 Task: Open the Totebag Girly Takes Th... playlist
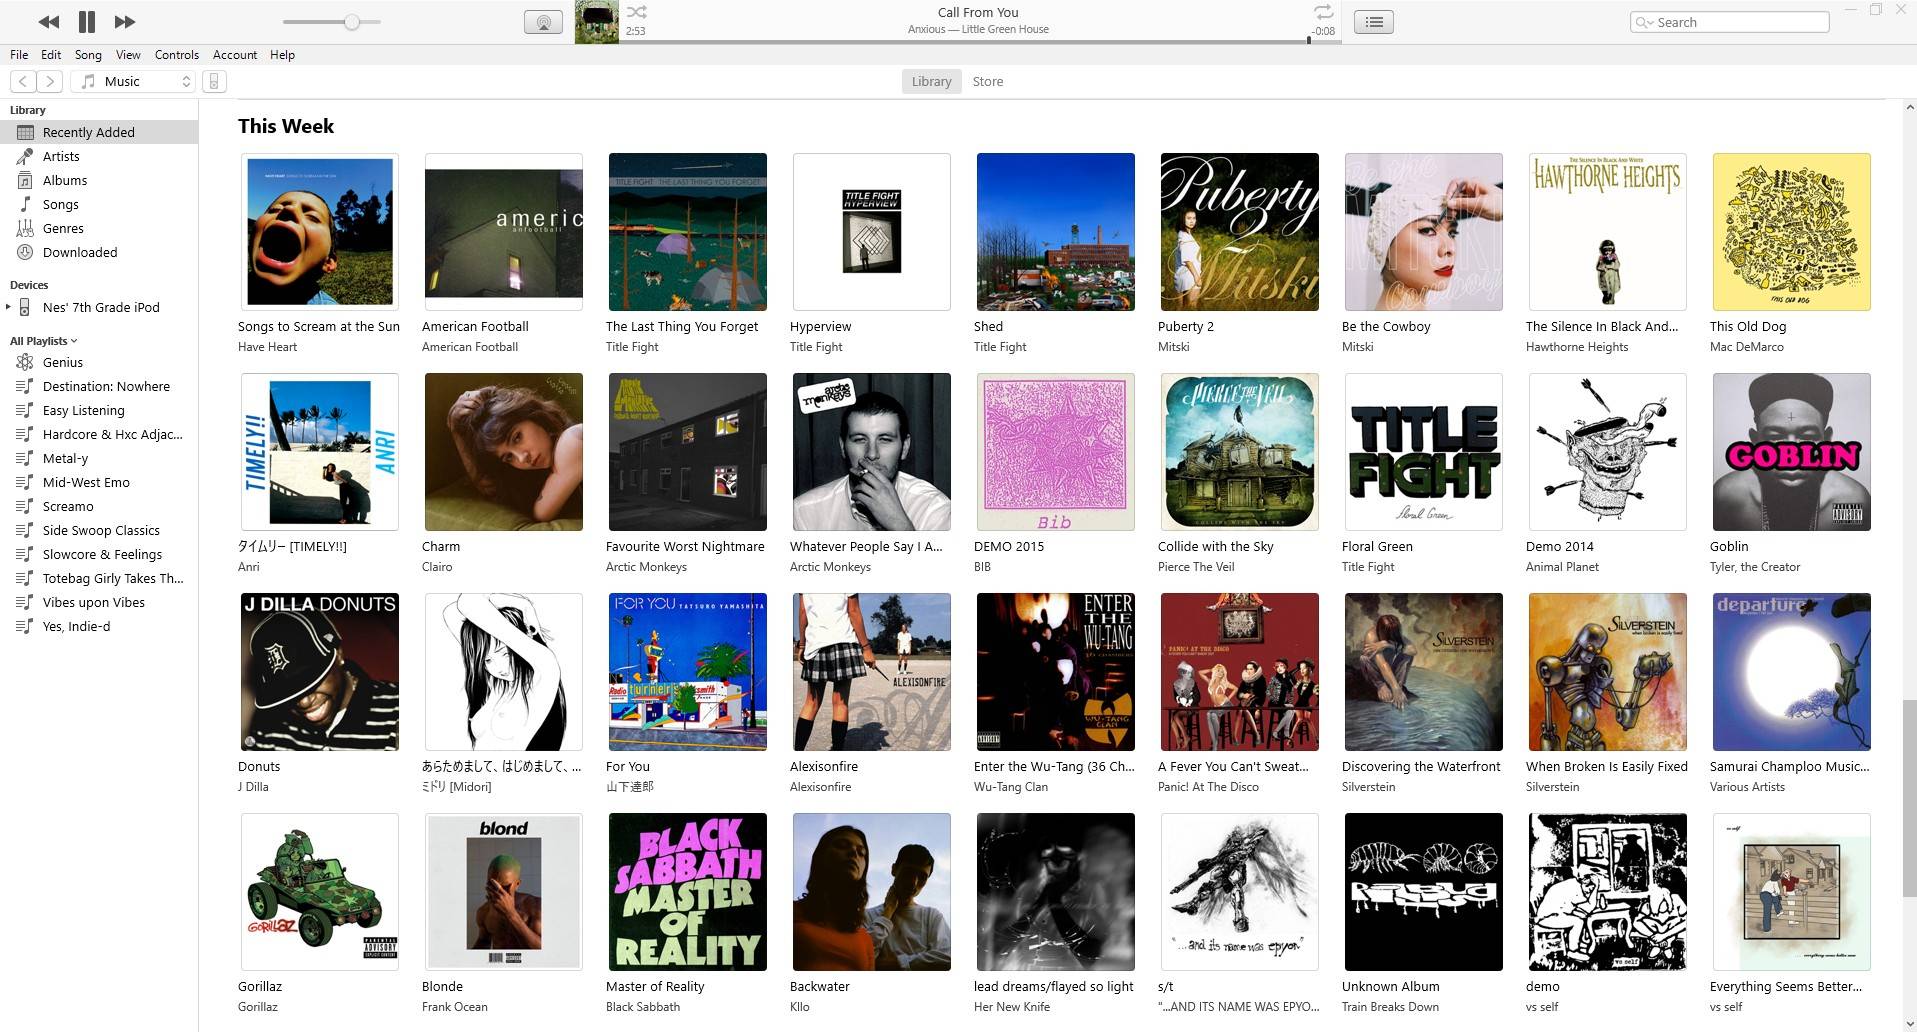tap(113, 578)
